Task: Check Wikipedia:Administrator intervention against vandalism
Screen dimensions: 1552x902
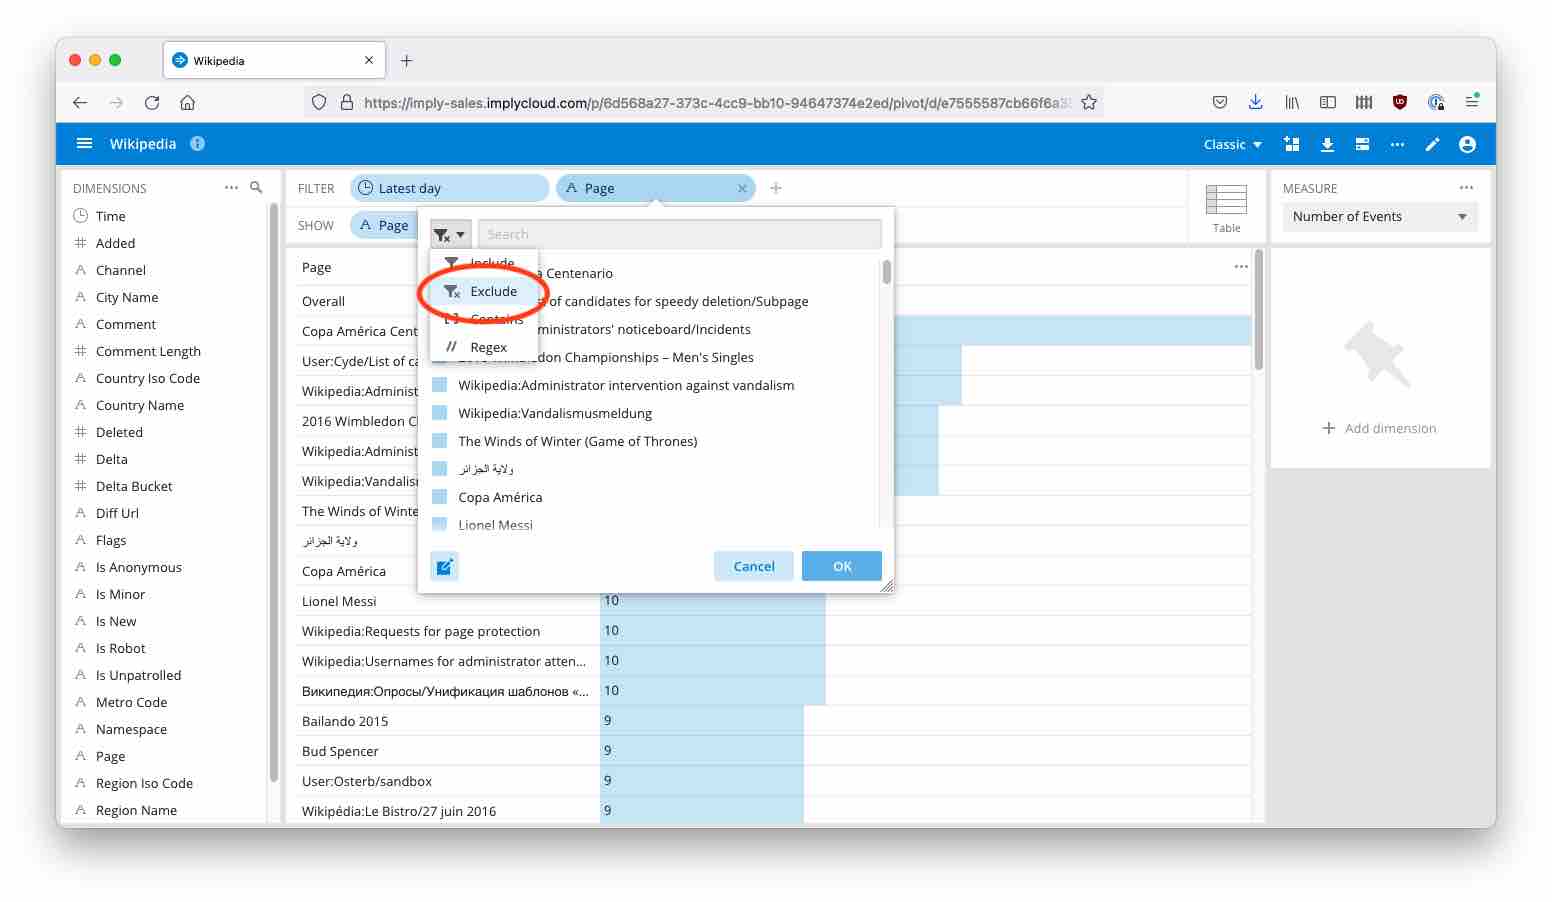Action: click(439, 385)
